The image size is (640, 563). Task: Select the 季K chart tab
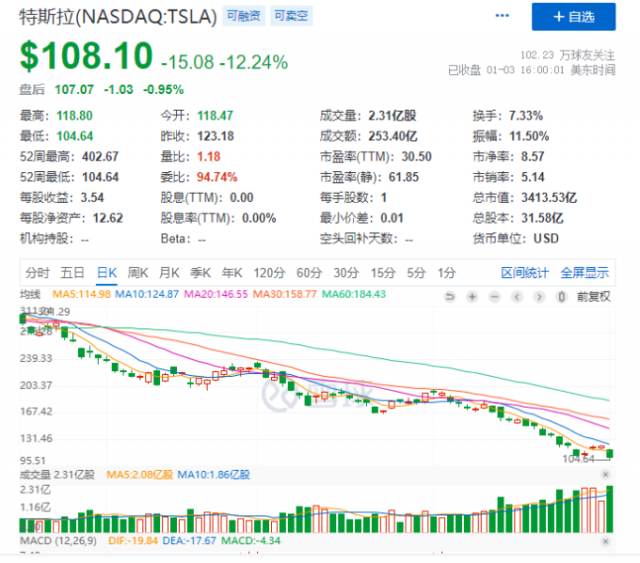pos(200,272)
